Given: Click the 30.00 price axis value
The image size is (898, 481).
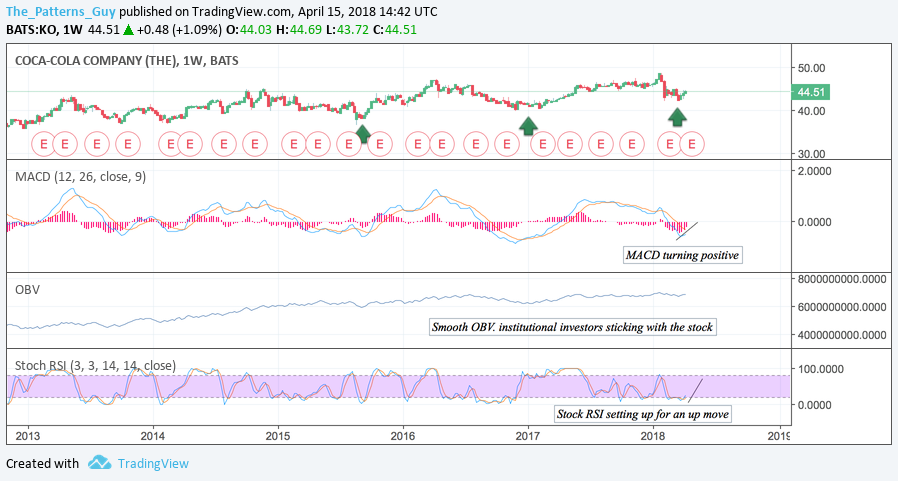Looking at the screenshot, I should tap(812, 154).
